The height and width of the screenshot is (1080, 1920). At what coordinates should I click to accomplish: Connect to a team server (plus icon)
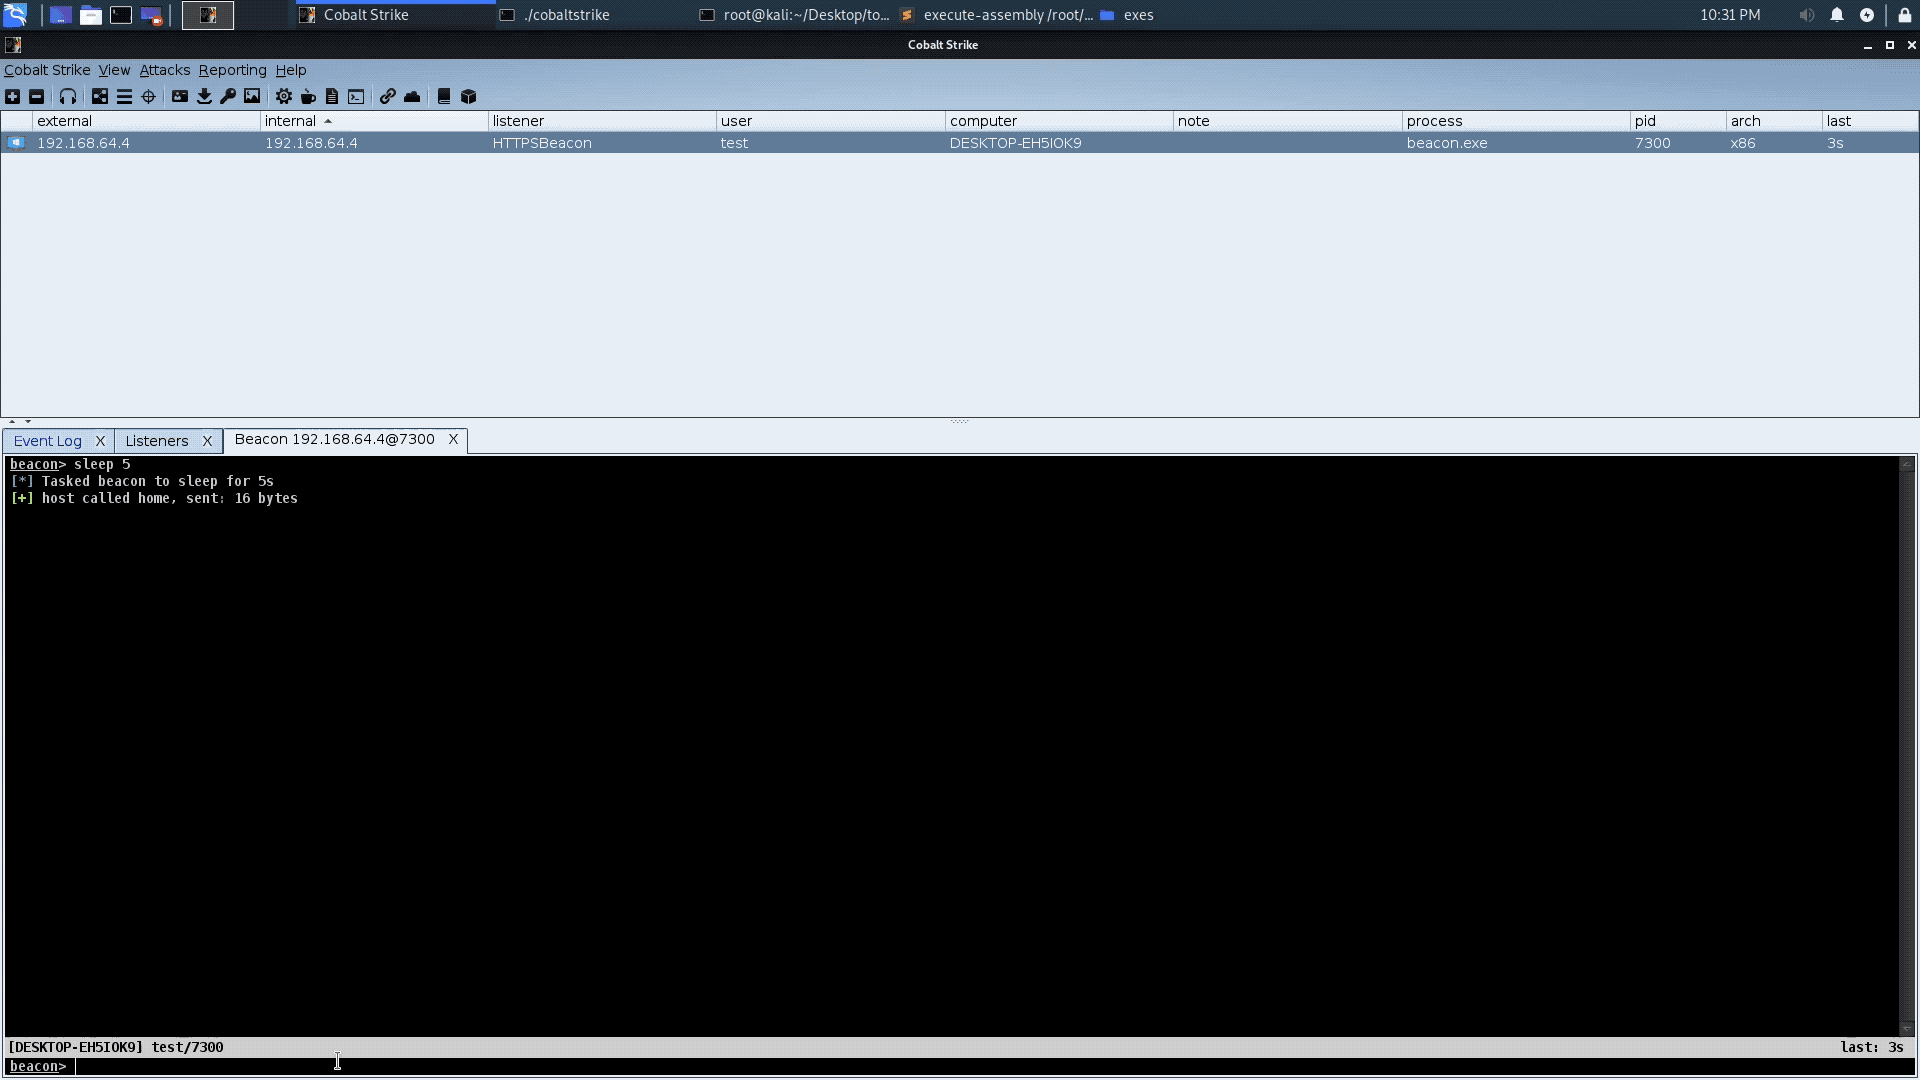12,97
